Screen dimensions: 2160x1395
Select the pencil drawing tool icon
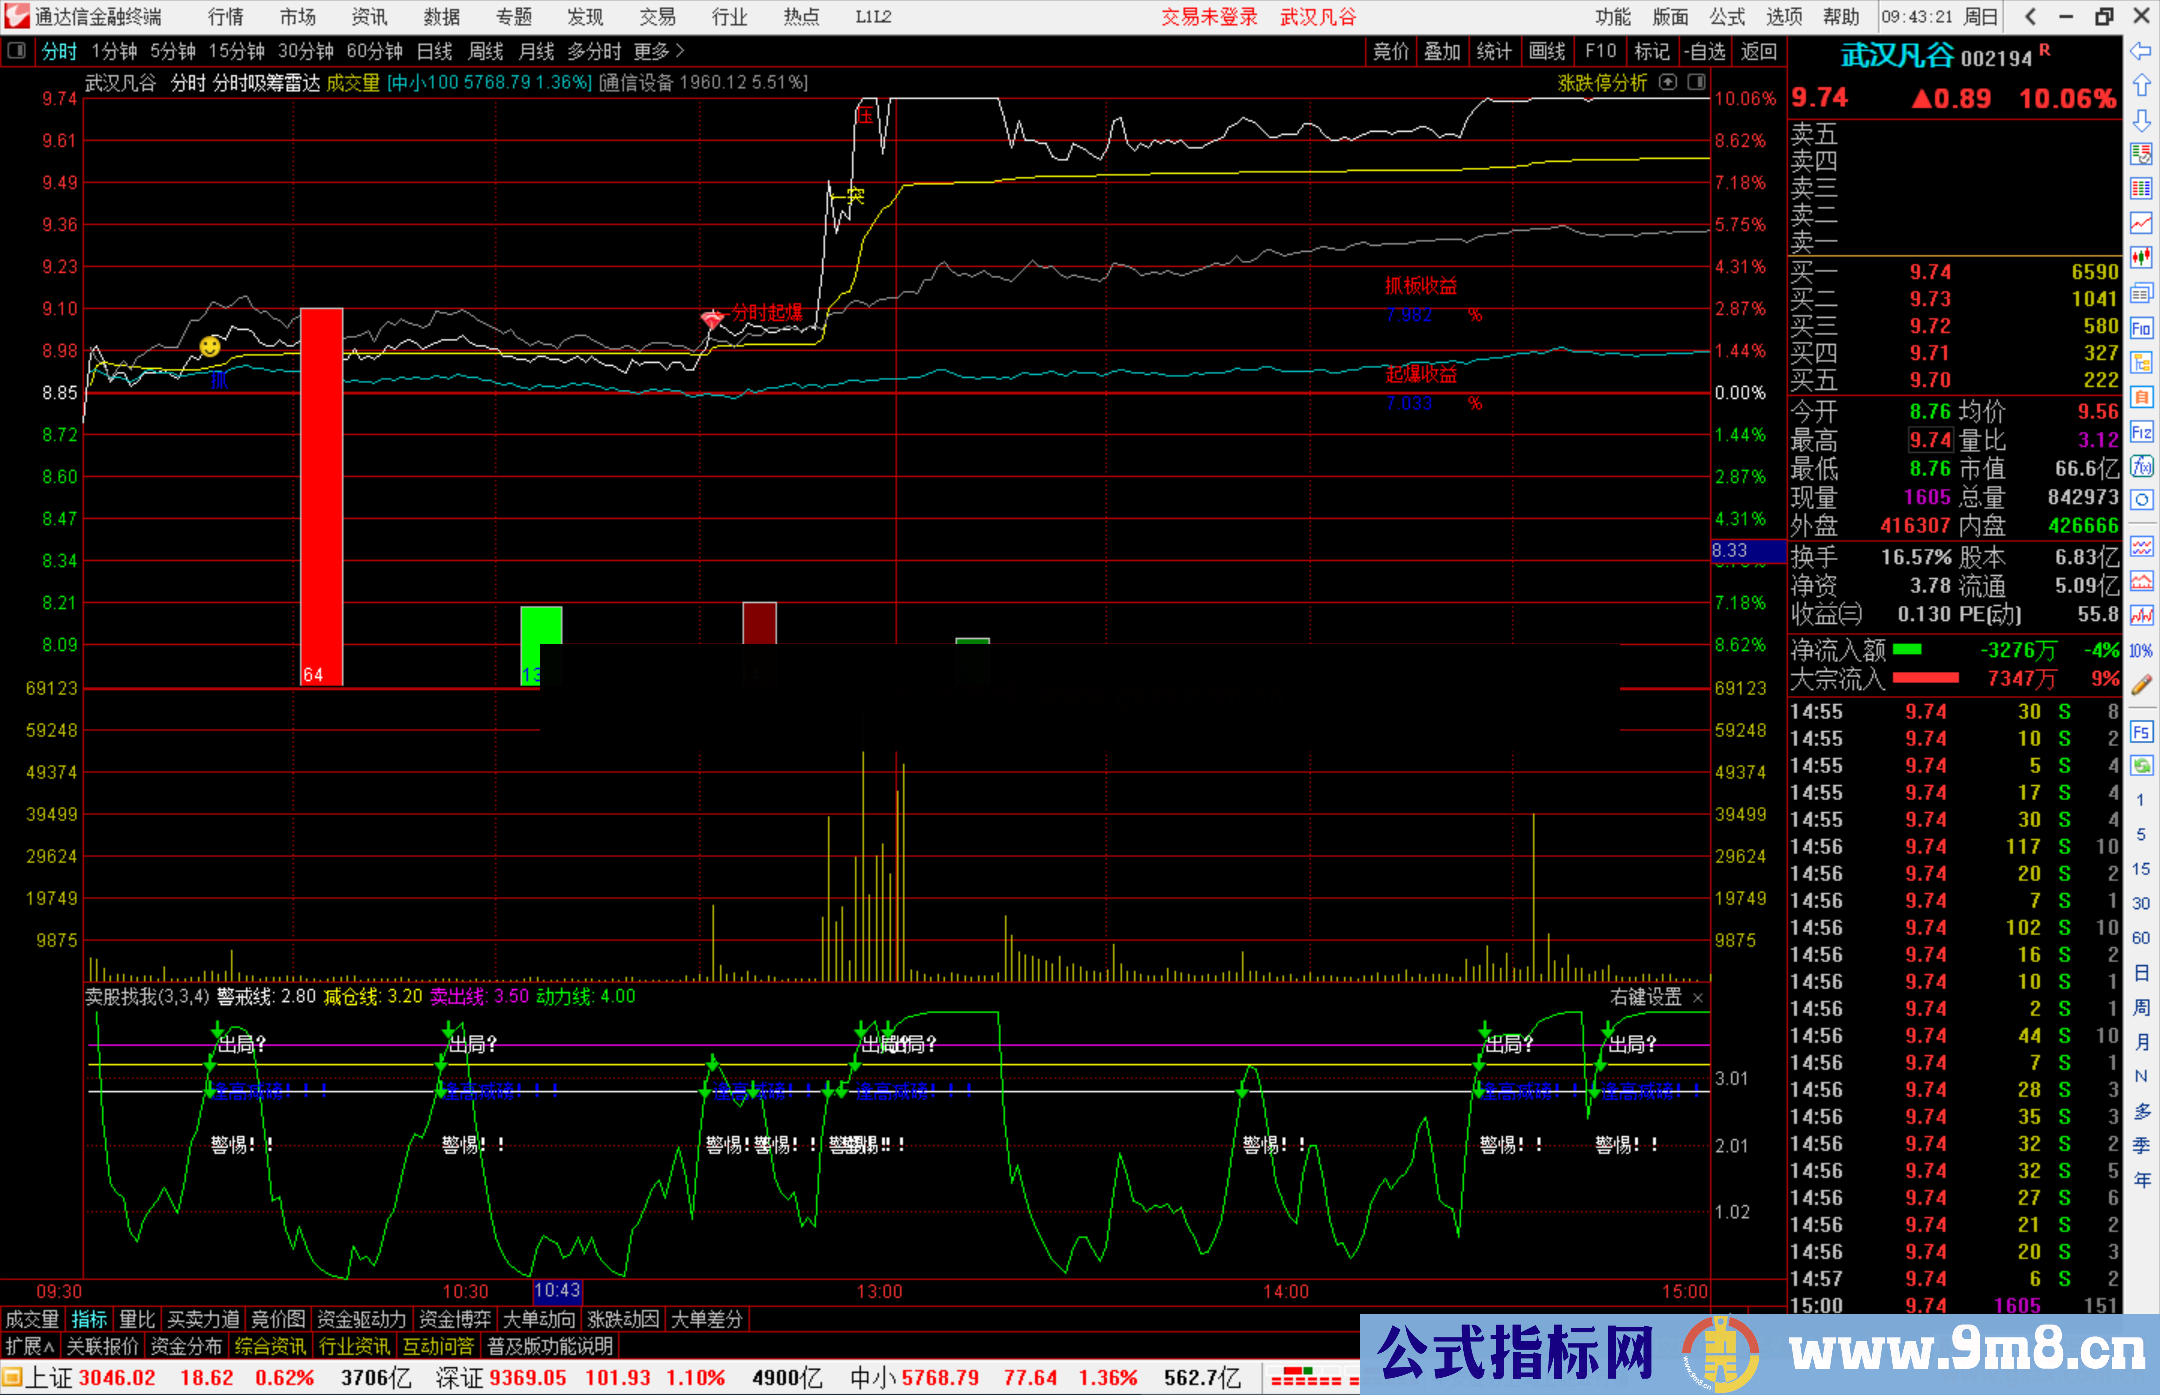pyautogui.click(x=2141, y=685)
